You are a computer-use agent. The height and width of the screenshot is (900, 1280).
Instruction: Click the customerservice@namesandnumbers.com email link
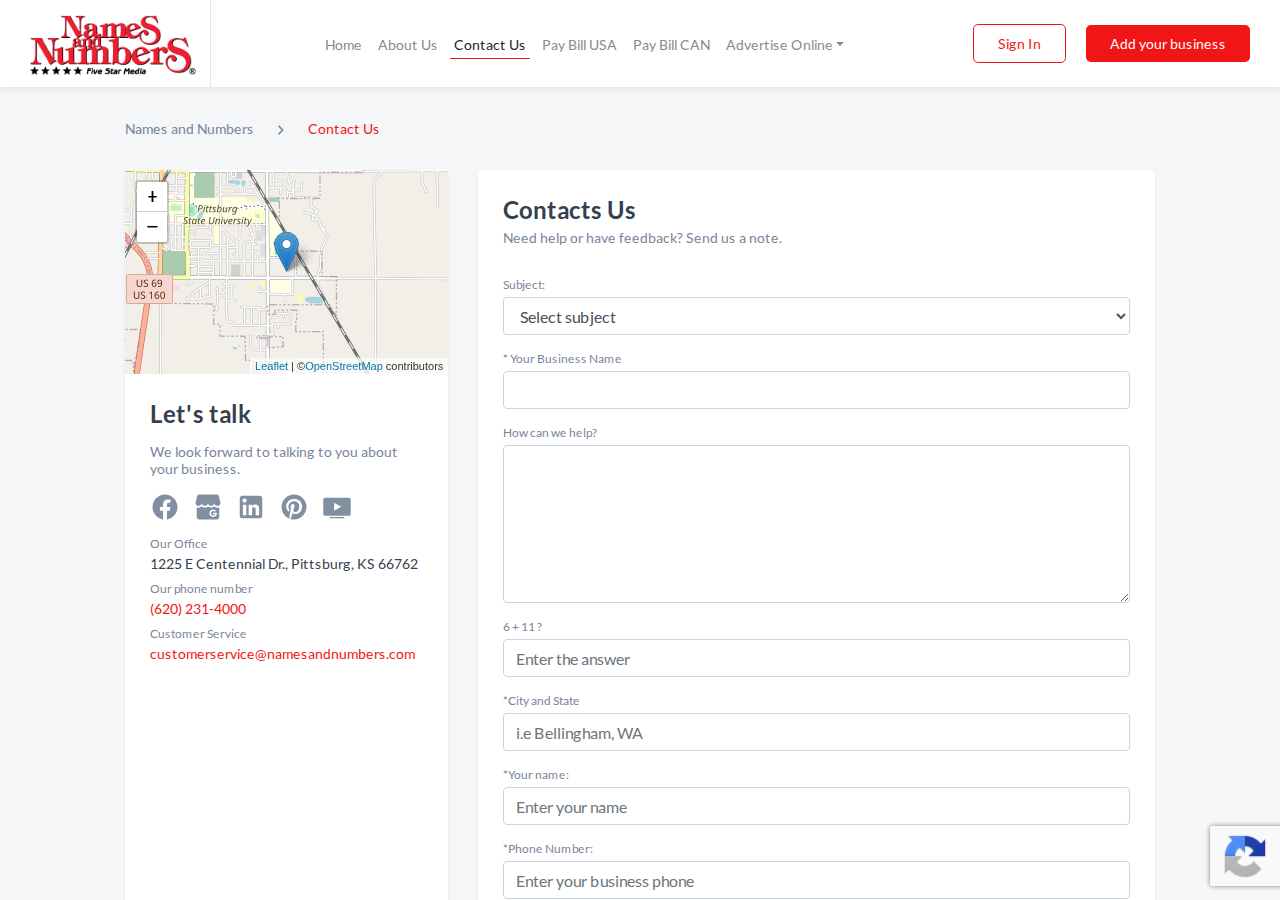point(282,654)
